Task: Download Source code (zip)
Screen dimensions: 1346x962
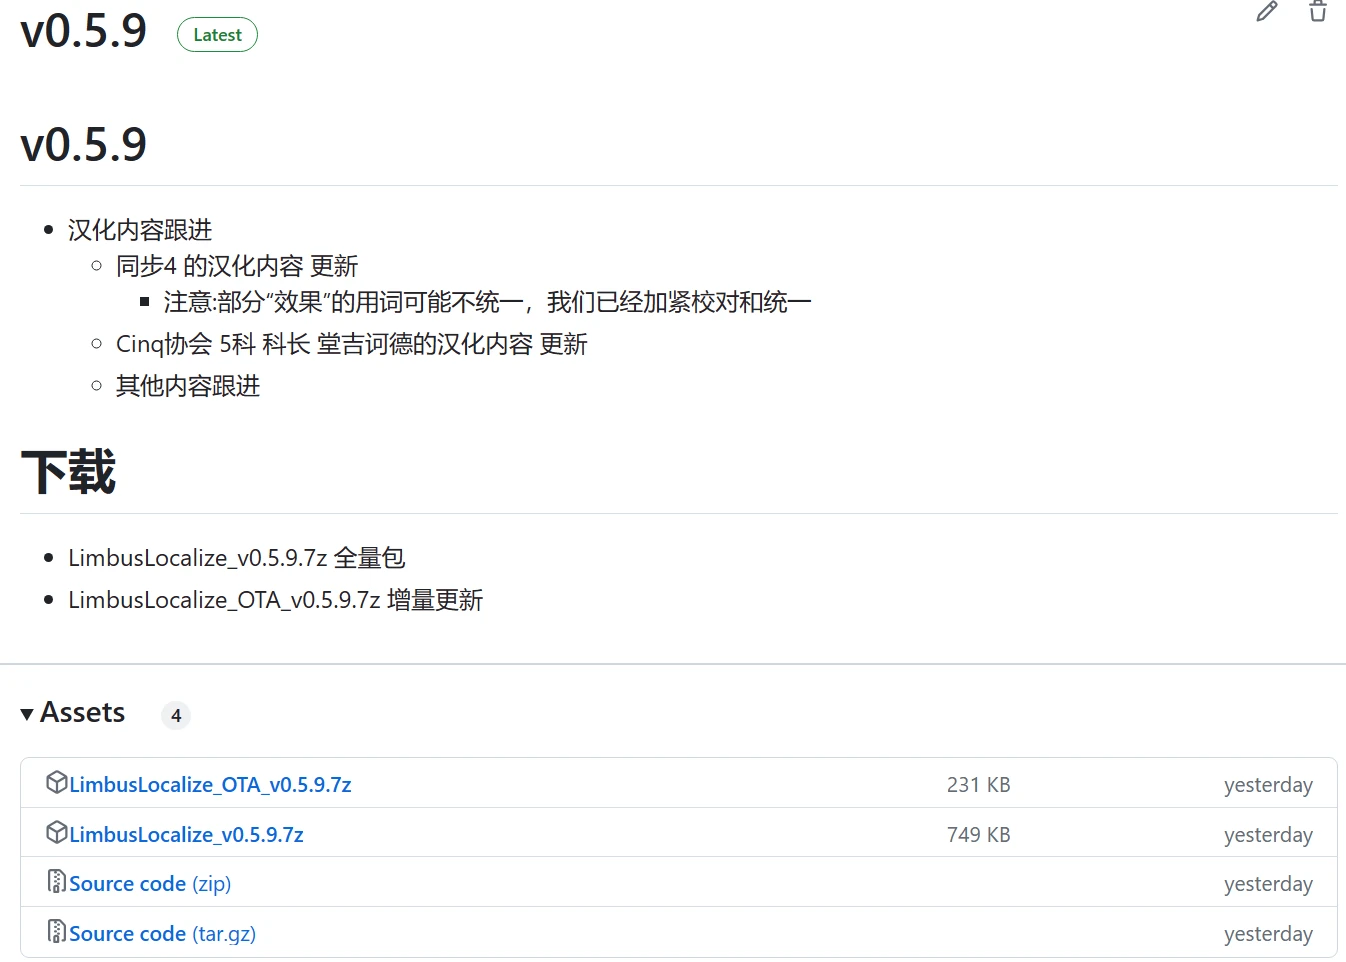Action: coord(150,884)
